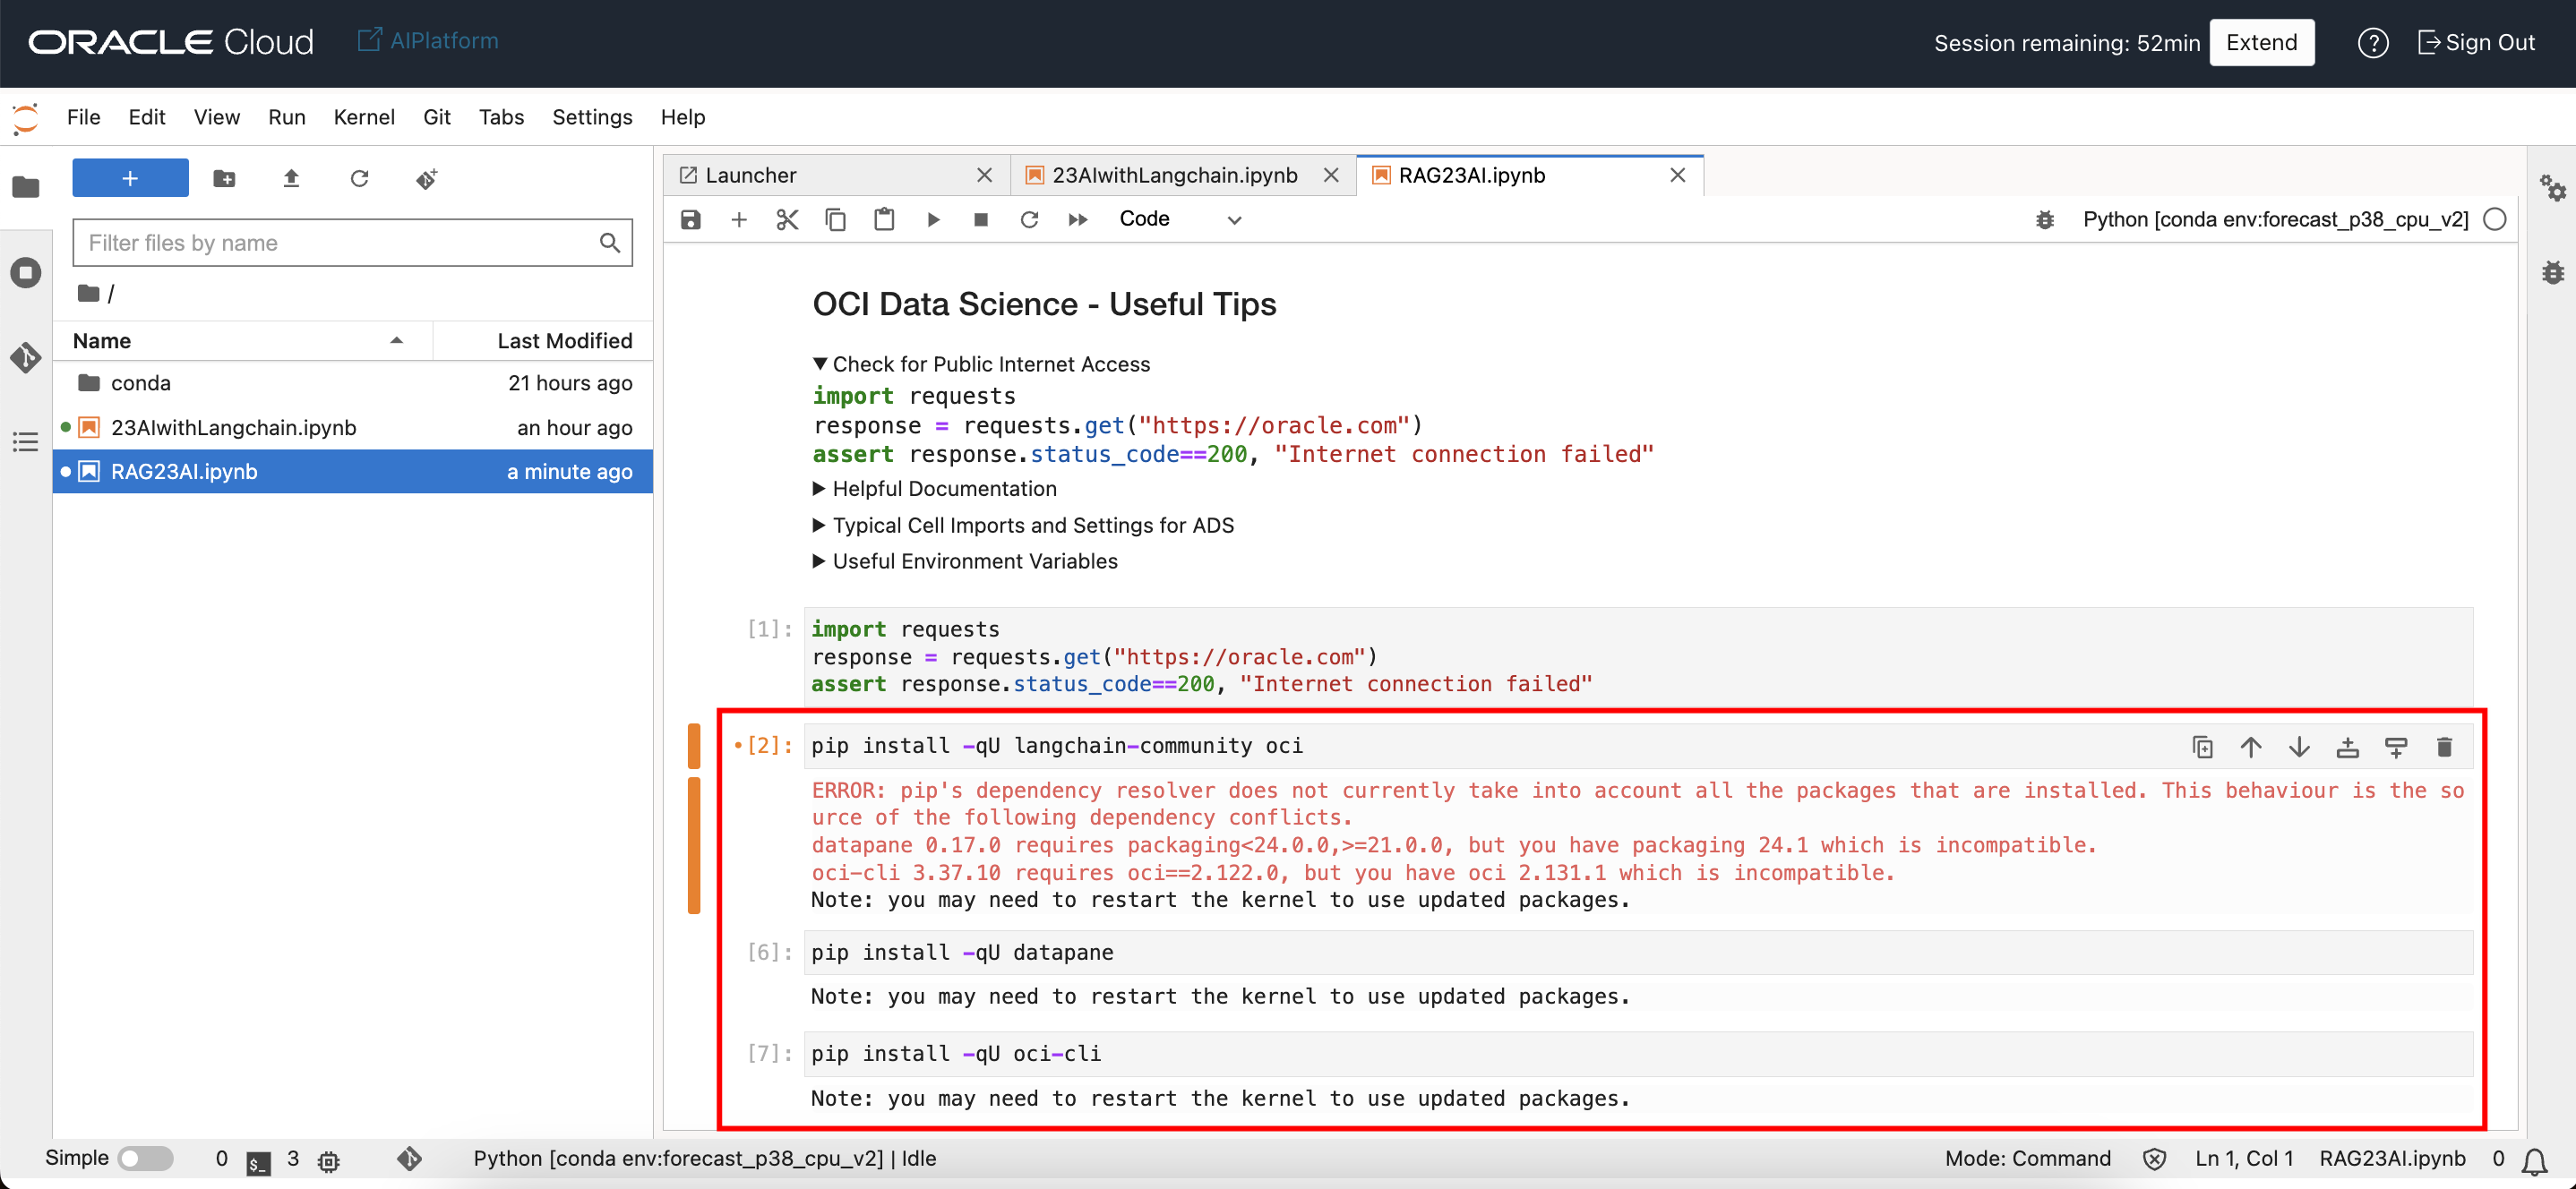Run the selected cell with the play icon
Image resolution: width=2576 pixels, height=1189 pixels.
coord(933,219)
